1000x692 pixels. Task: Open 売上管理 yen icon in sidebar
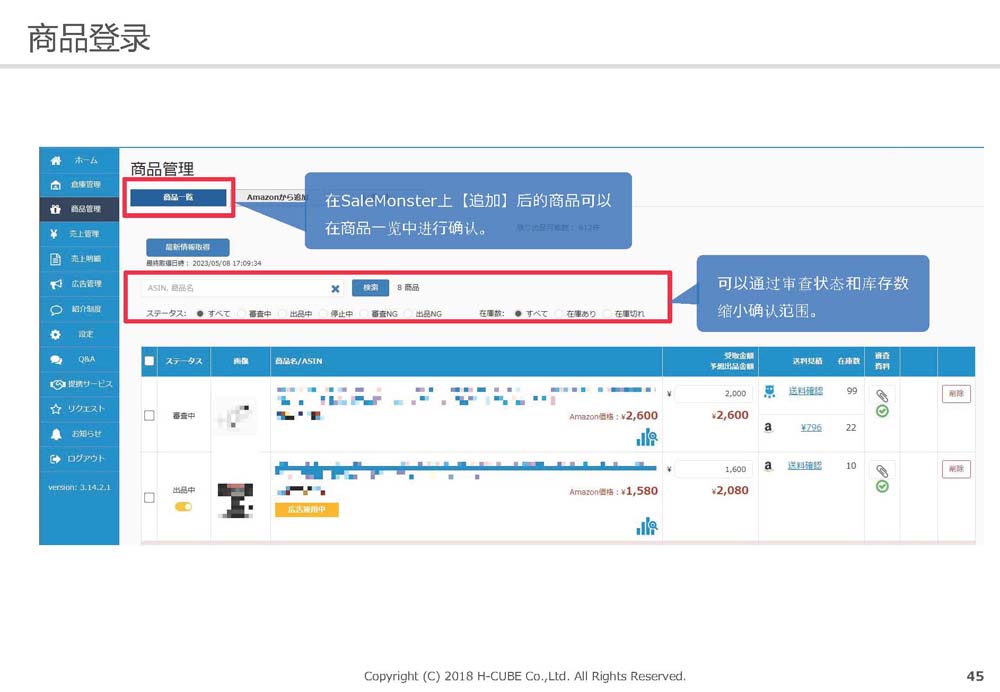(54, 234)
